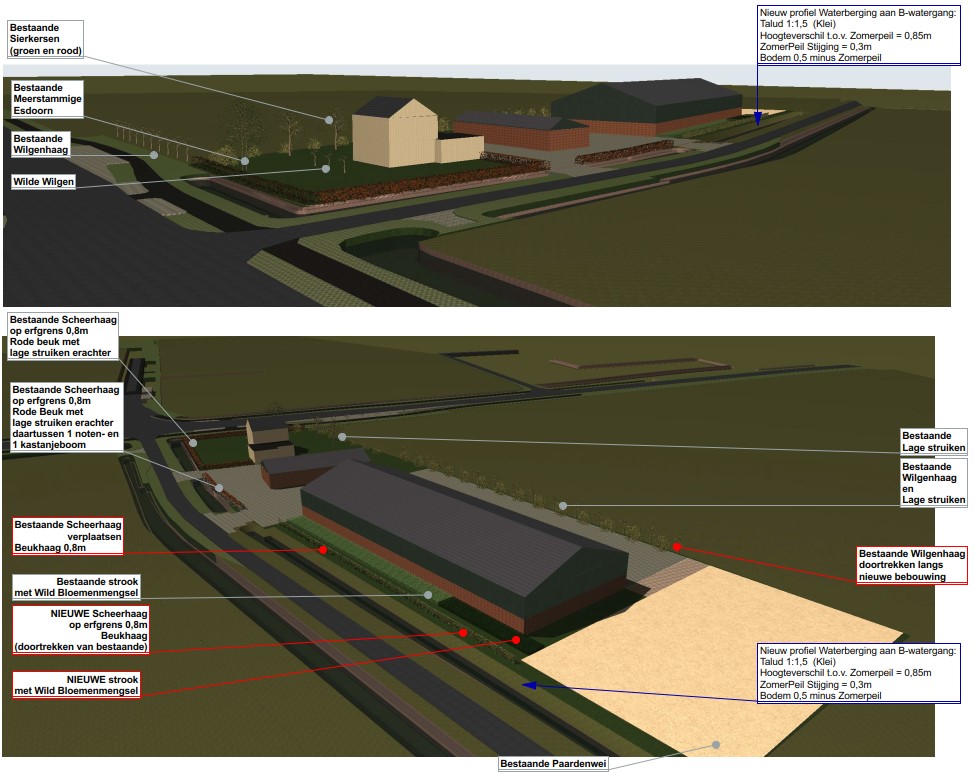This screenshot has height=774, width=974.
Task: Select the Scheerhaag label mentioning '1 kastanjeboom'
Action: pos(66,417)
